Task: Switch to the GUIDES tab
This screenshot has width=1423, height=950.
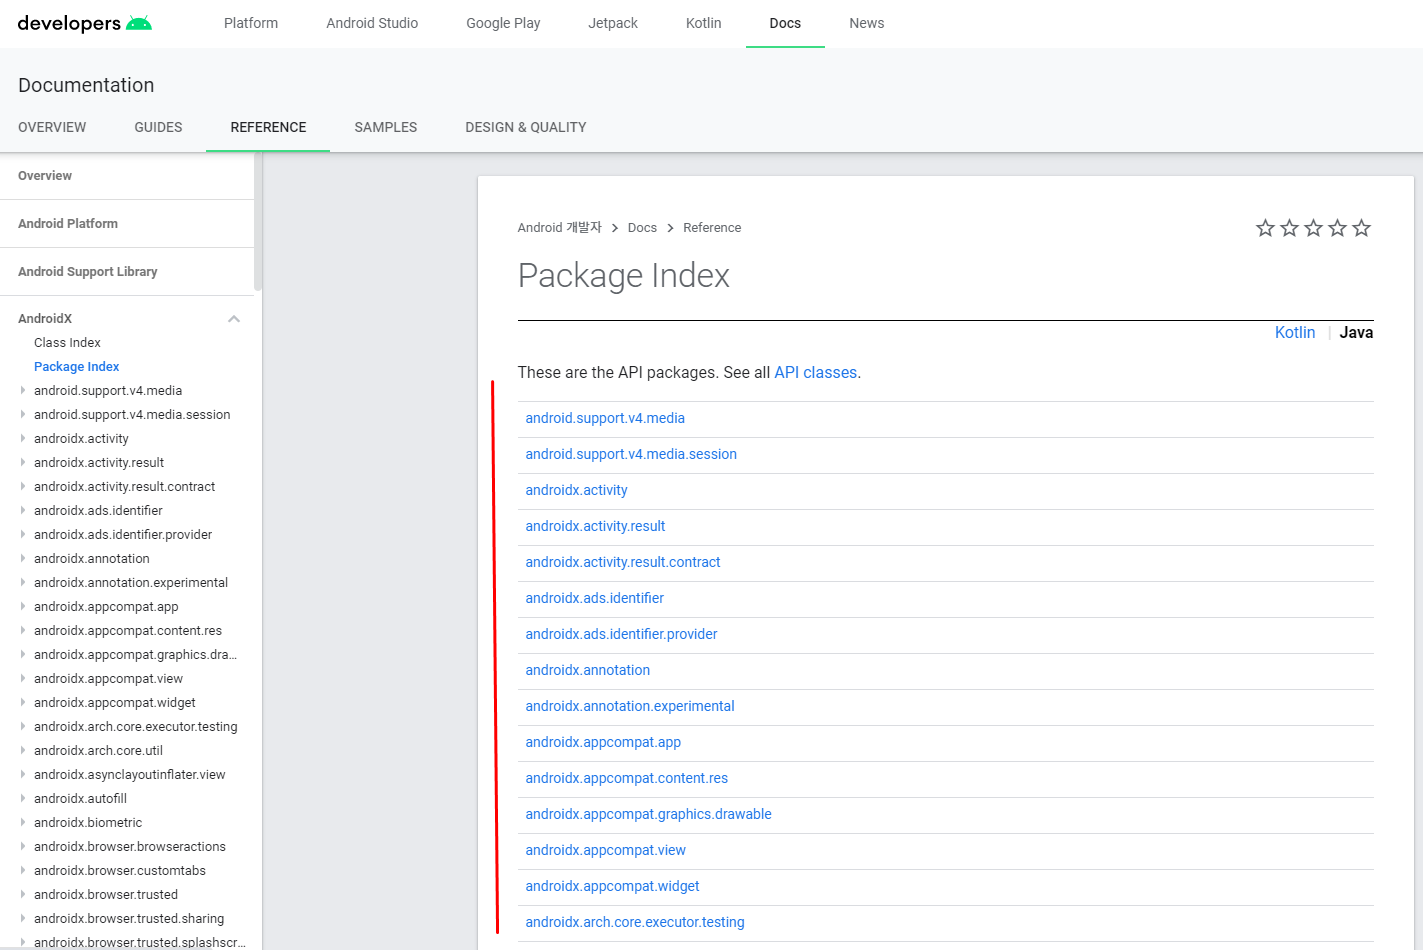Action: click(x=158, y=127)
